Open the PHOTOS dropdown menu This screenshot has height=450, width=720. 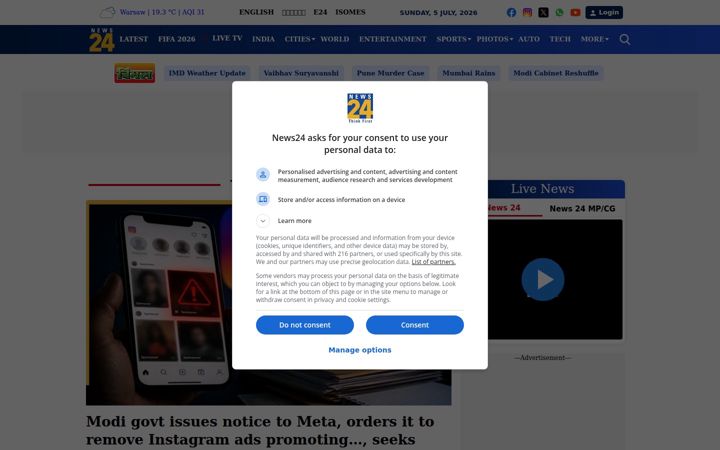(495, 39)
